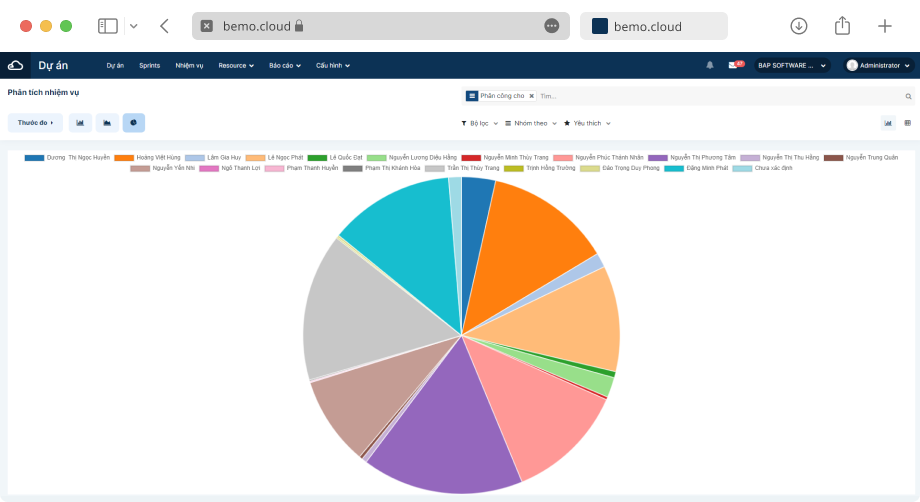The height and width of the screenshot is (502, 920).
Task: Open the Bộ lọc filter dropdown
Action: 479,123
